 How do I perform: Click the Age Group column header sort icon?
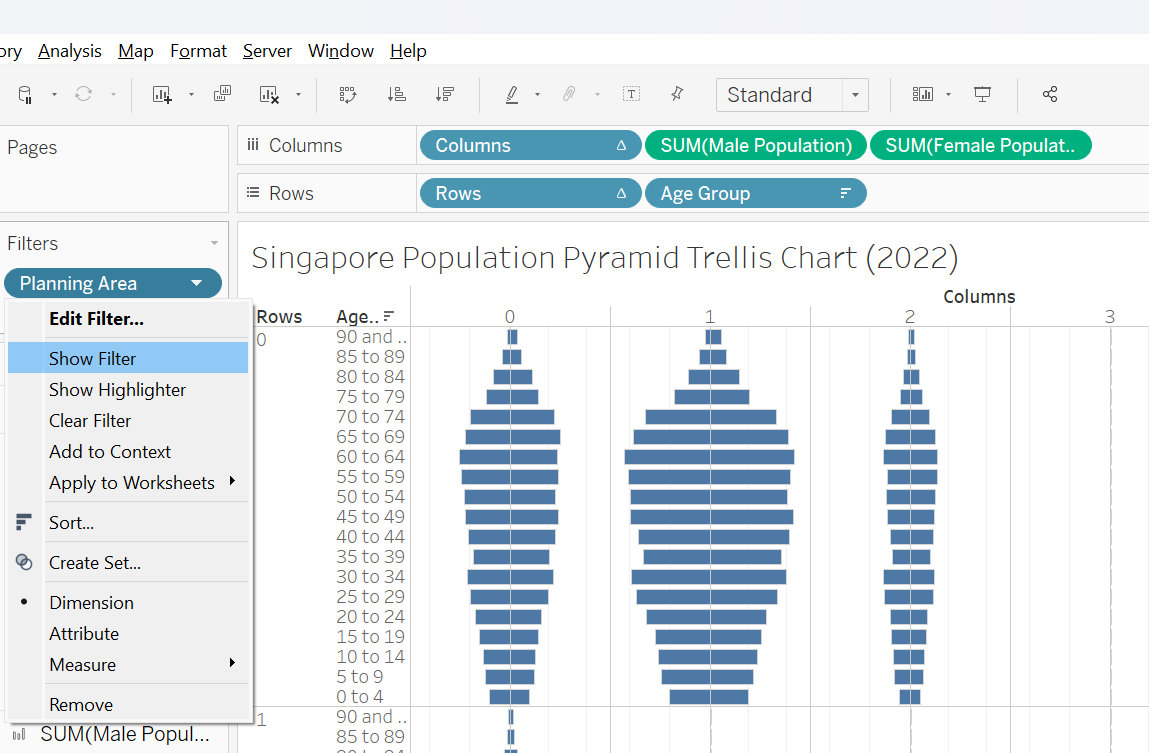(x=389, y=317)
